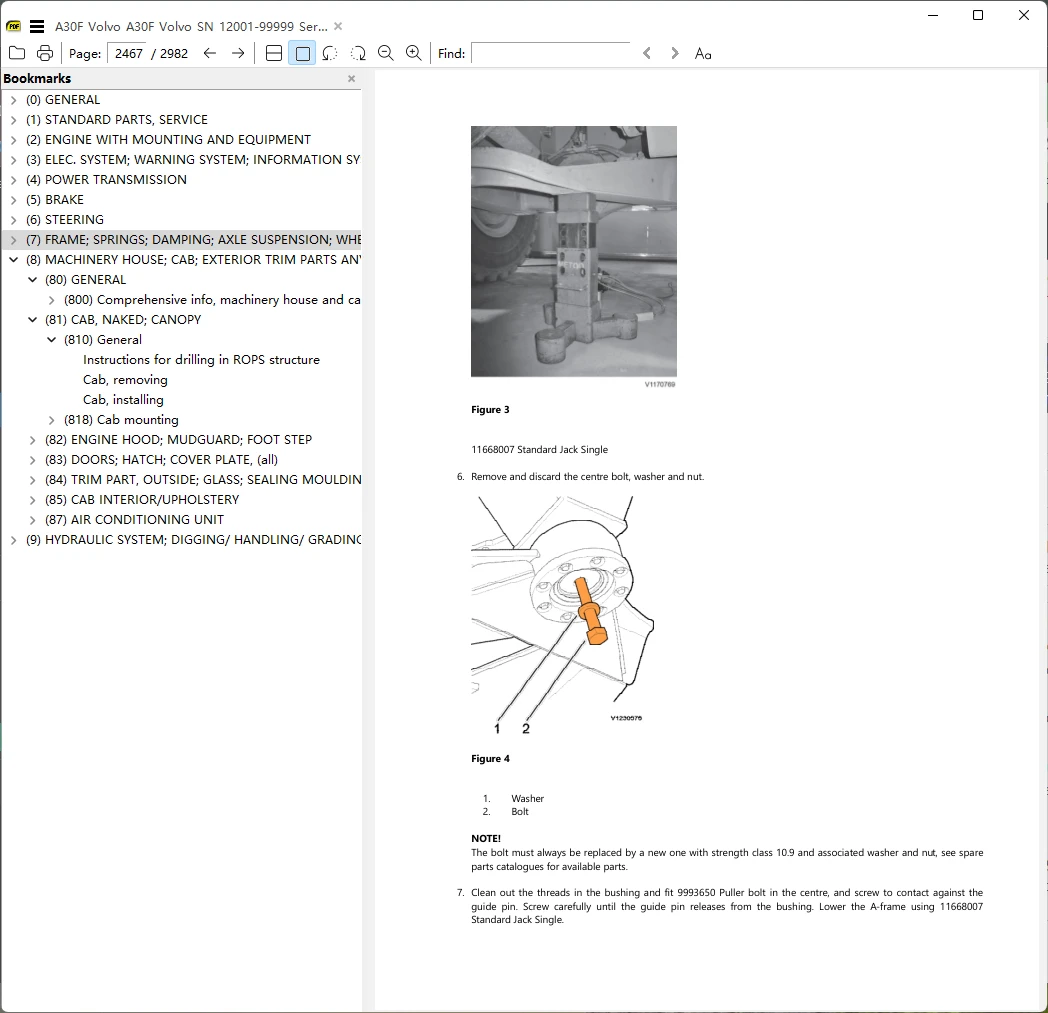Click the Find text input field
Image resolution: width=1048 pixels, height=1013 pixels.
click(550, 53)
